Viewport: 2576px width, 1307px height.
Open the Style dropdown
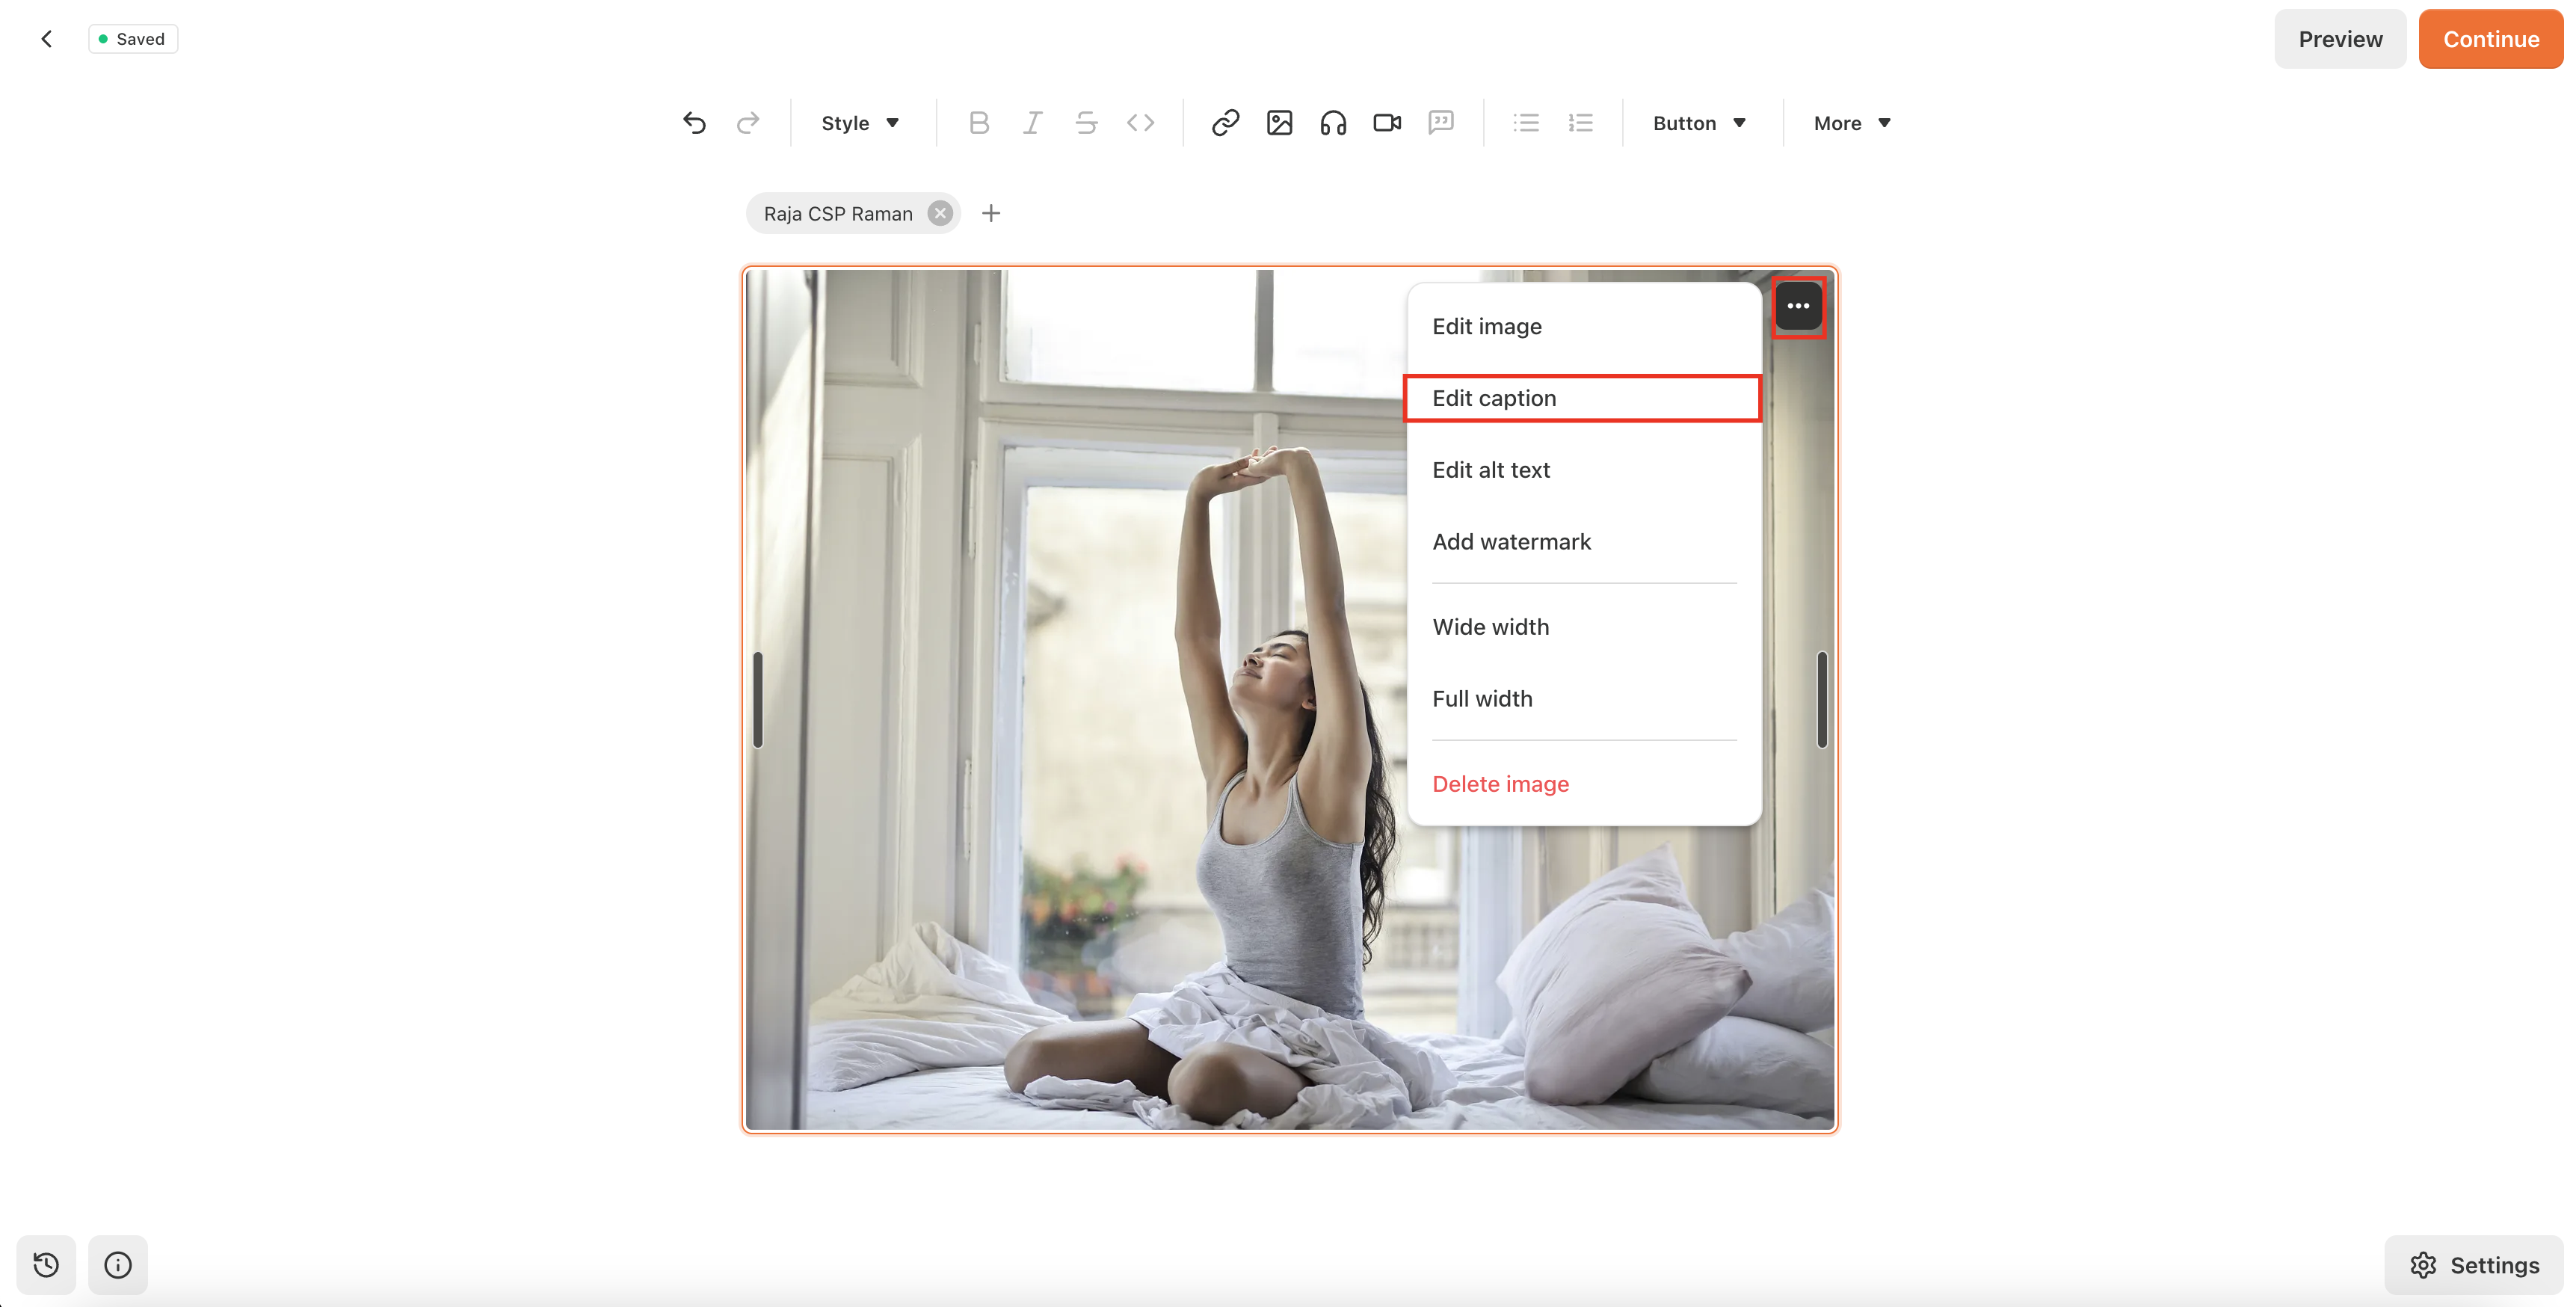tap(859, 123)
